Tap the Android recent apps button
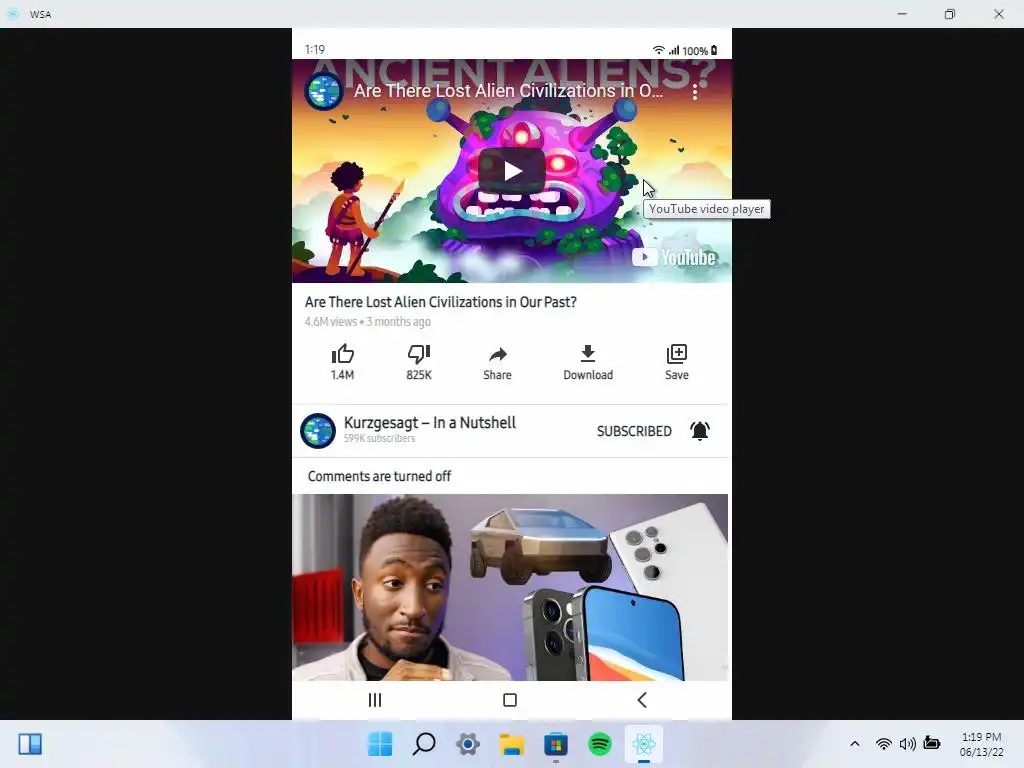Viewport: 1024px width, 768px height. point(375,700)
